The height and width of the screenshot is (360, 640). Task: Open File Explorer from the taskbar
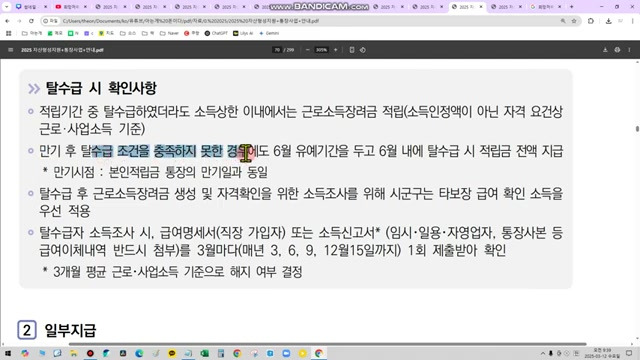tap(74, 353)
